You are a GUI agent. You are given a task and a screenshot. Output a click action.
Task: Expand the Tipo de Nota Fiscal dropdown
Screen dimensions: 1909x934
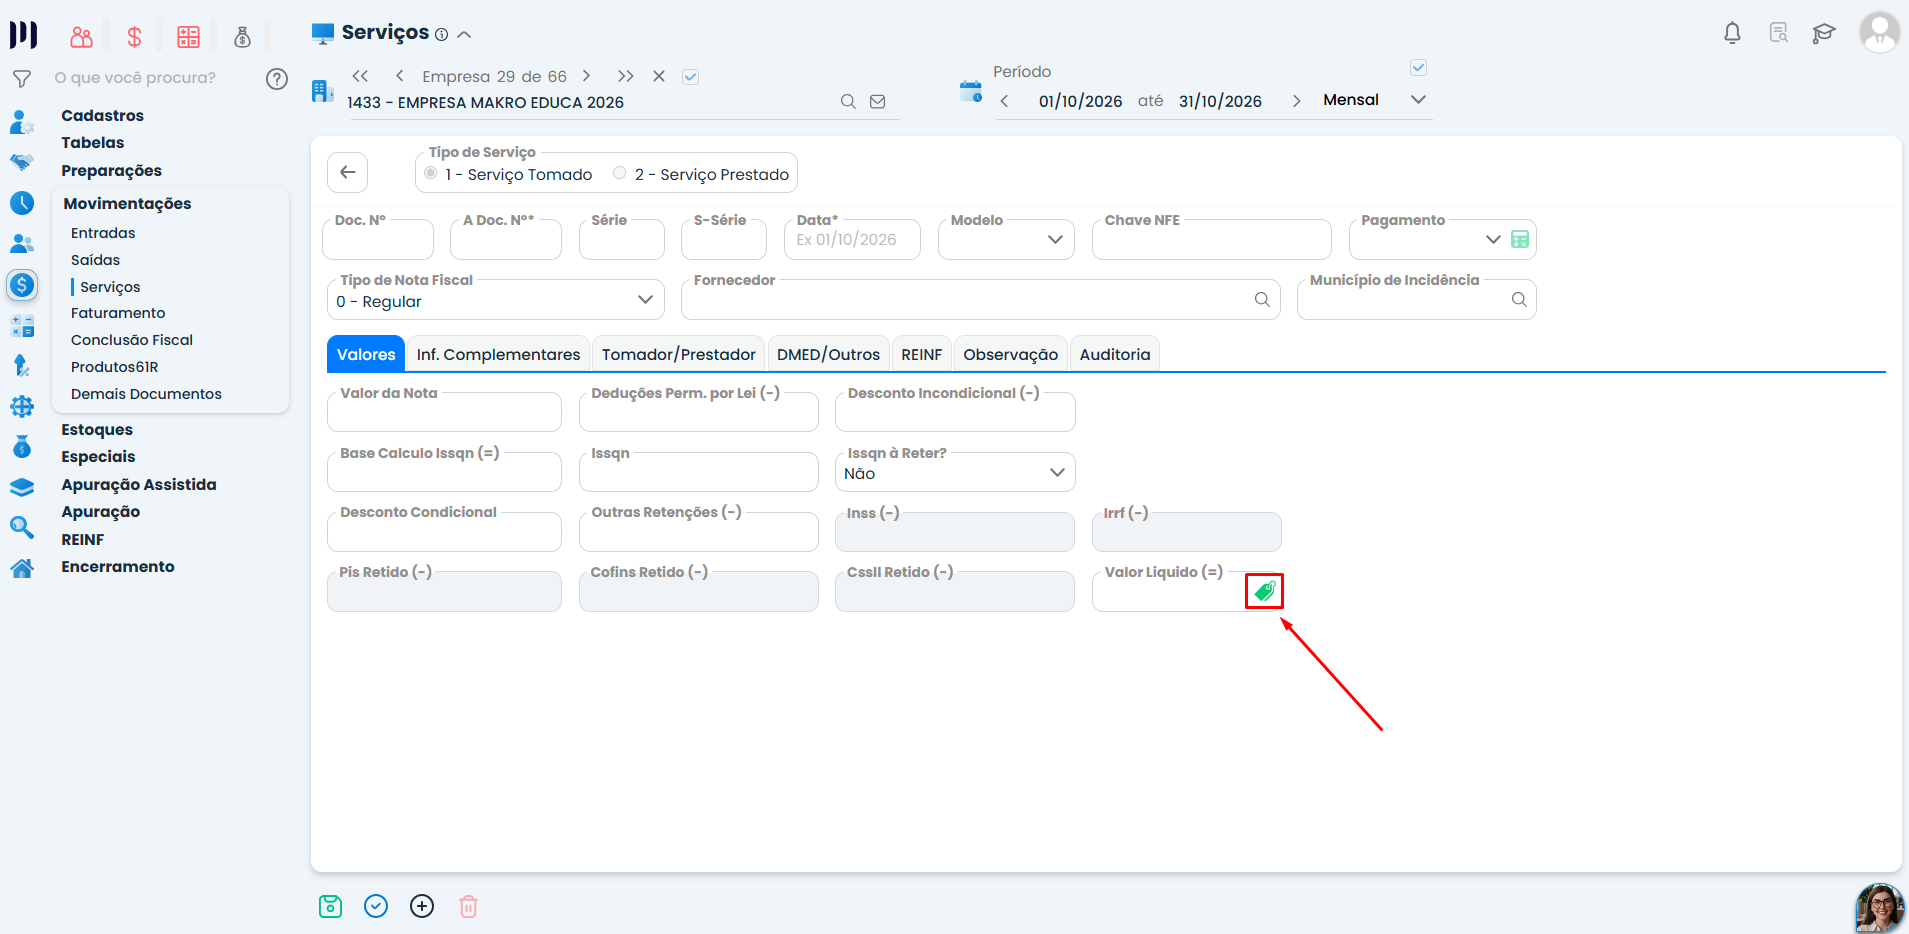[495, 300]
